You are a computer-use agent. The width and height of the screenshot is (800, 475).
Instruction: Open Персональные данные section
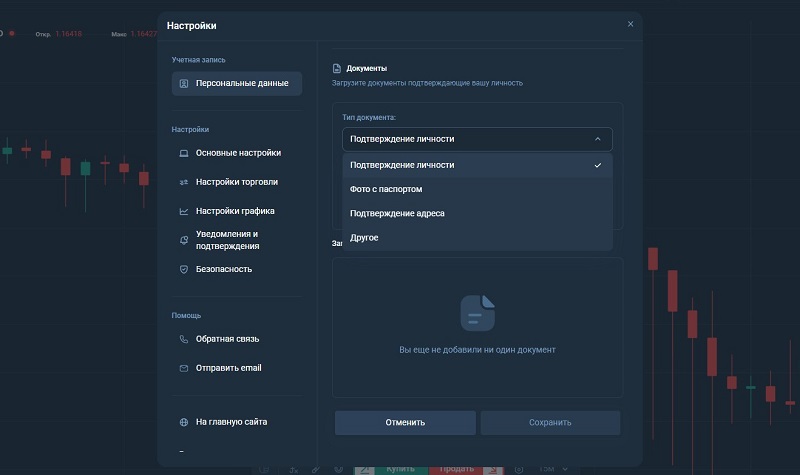[x=237, y=83]
